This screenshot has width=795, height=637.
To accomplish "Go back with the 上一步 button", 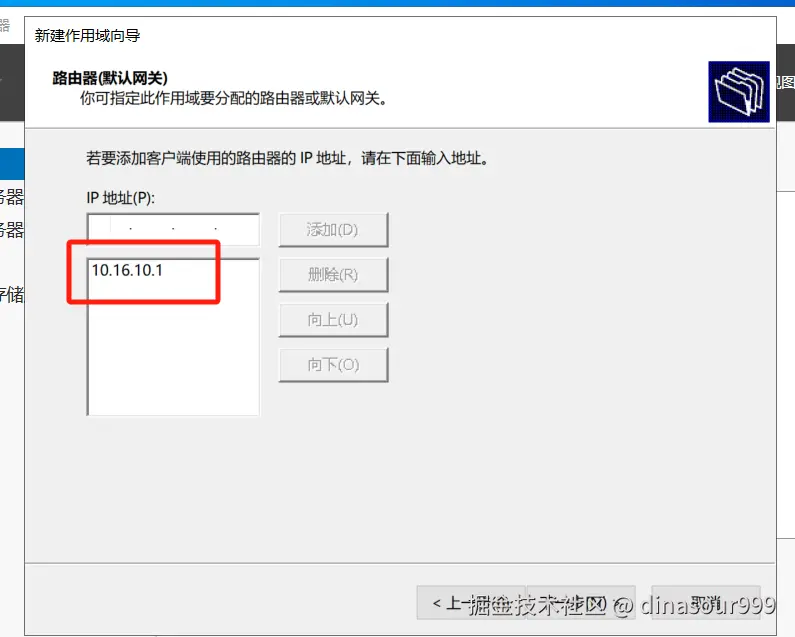I will 471,603.
